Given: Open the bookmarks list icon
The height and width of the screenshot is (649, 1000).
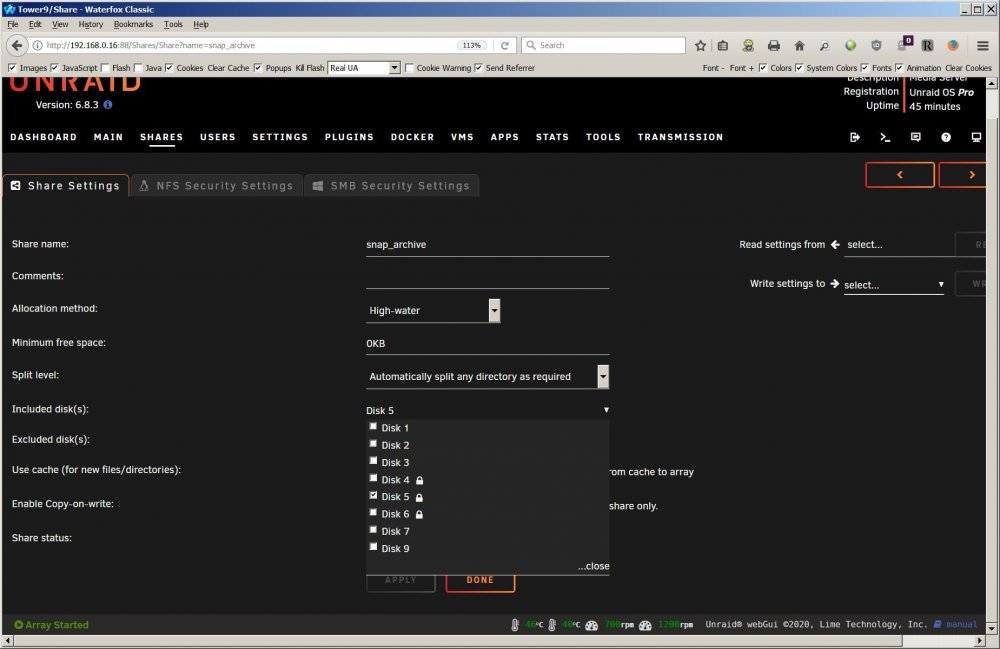Looking at the screenshot, I should pos(723,45).
